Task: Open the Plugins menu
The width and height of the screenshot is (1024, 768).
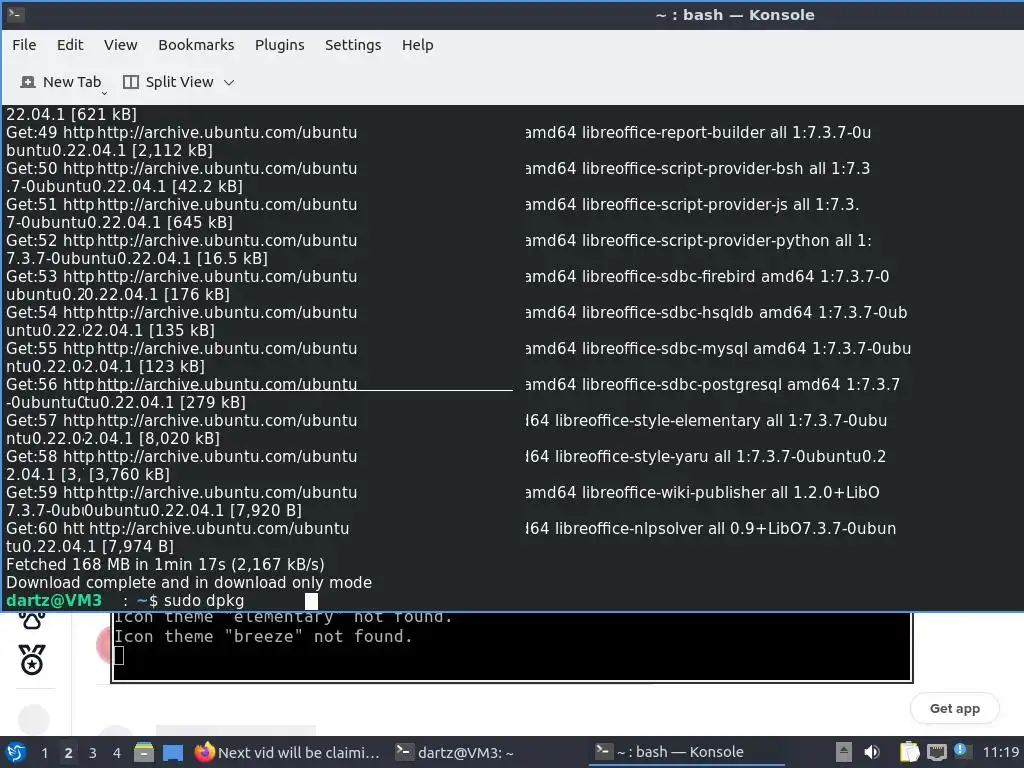Action: [x=280, y=45]
